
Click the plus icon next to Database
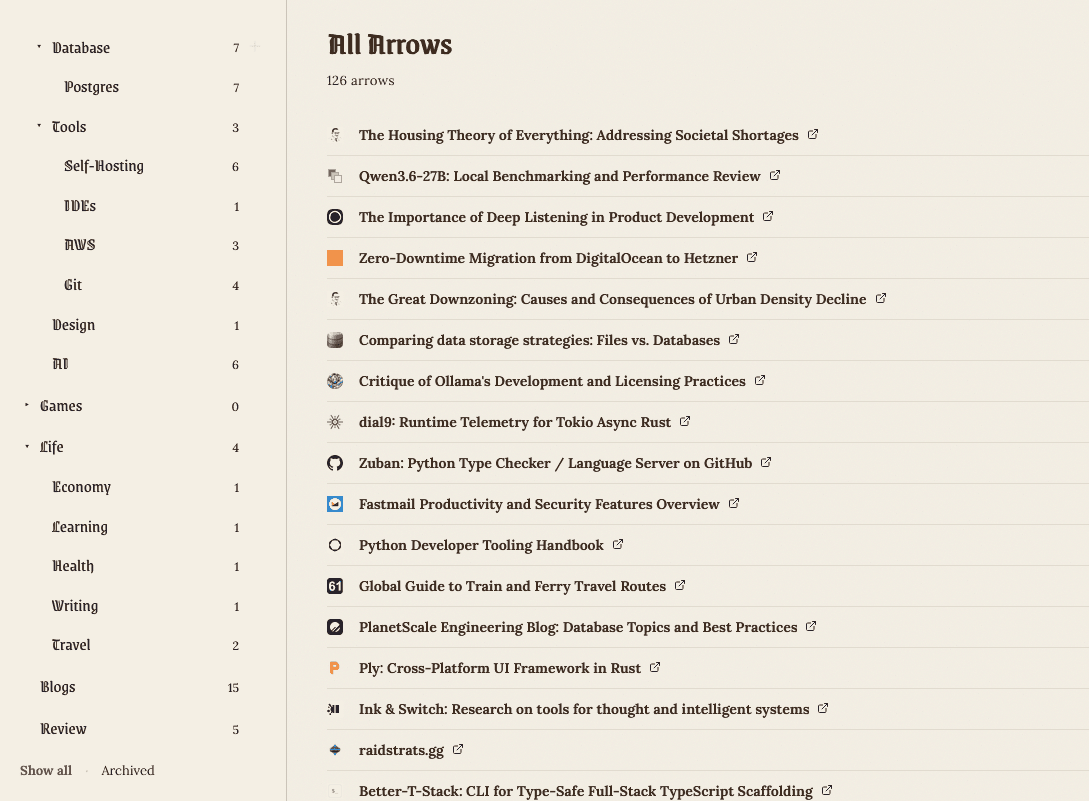(x=256, y=47)
